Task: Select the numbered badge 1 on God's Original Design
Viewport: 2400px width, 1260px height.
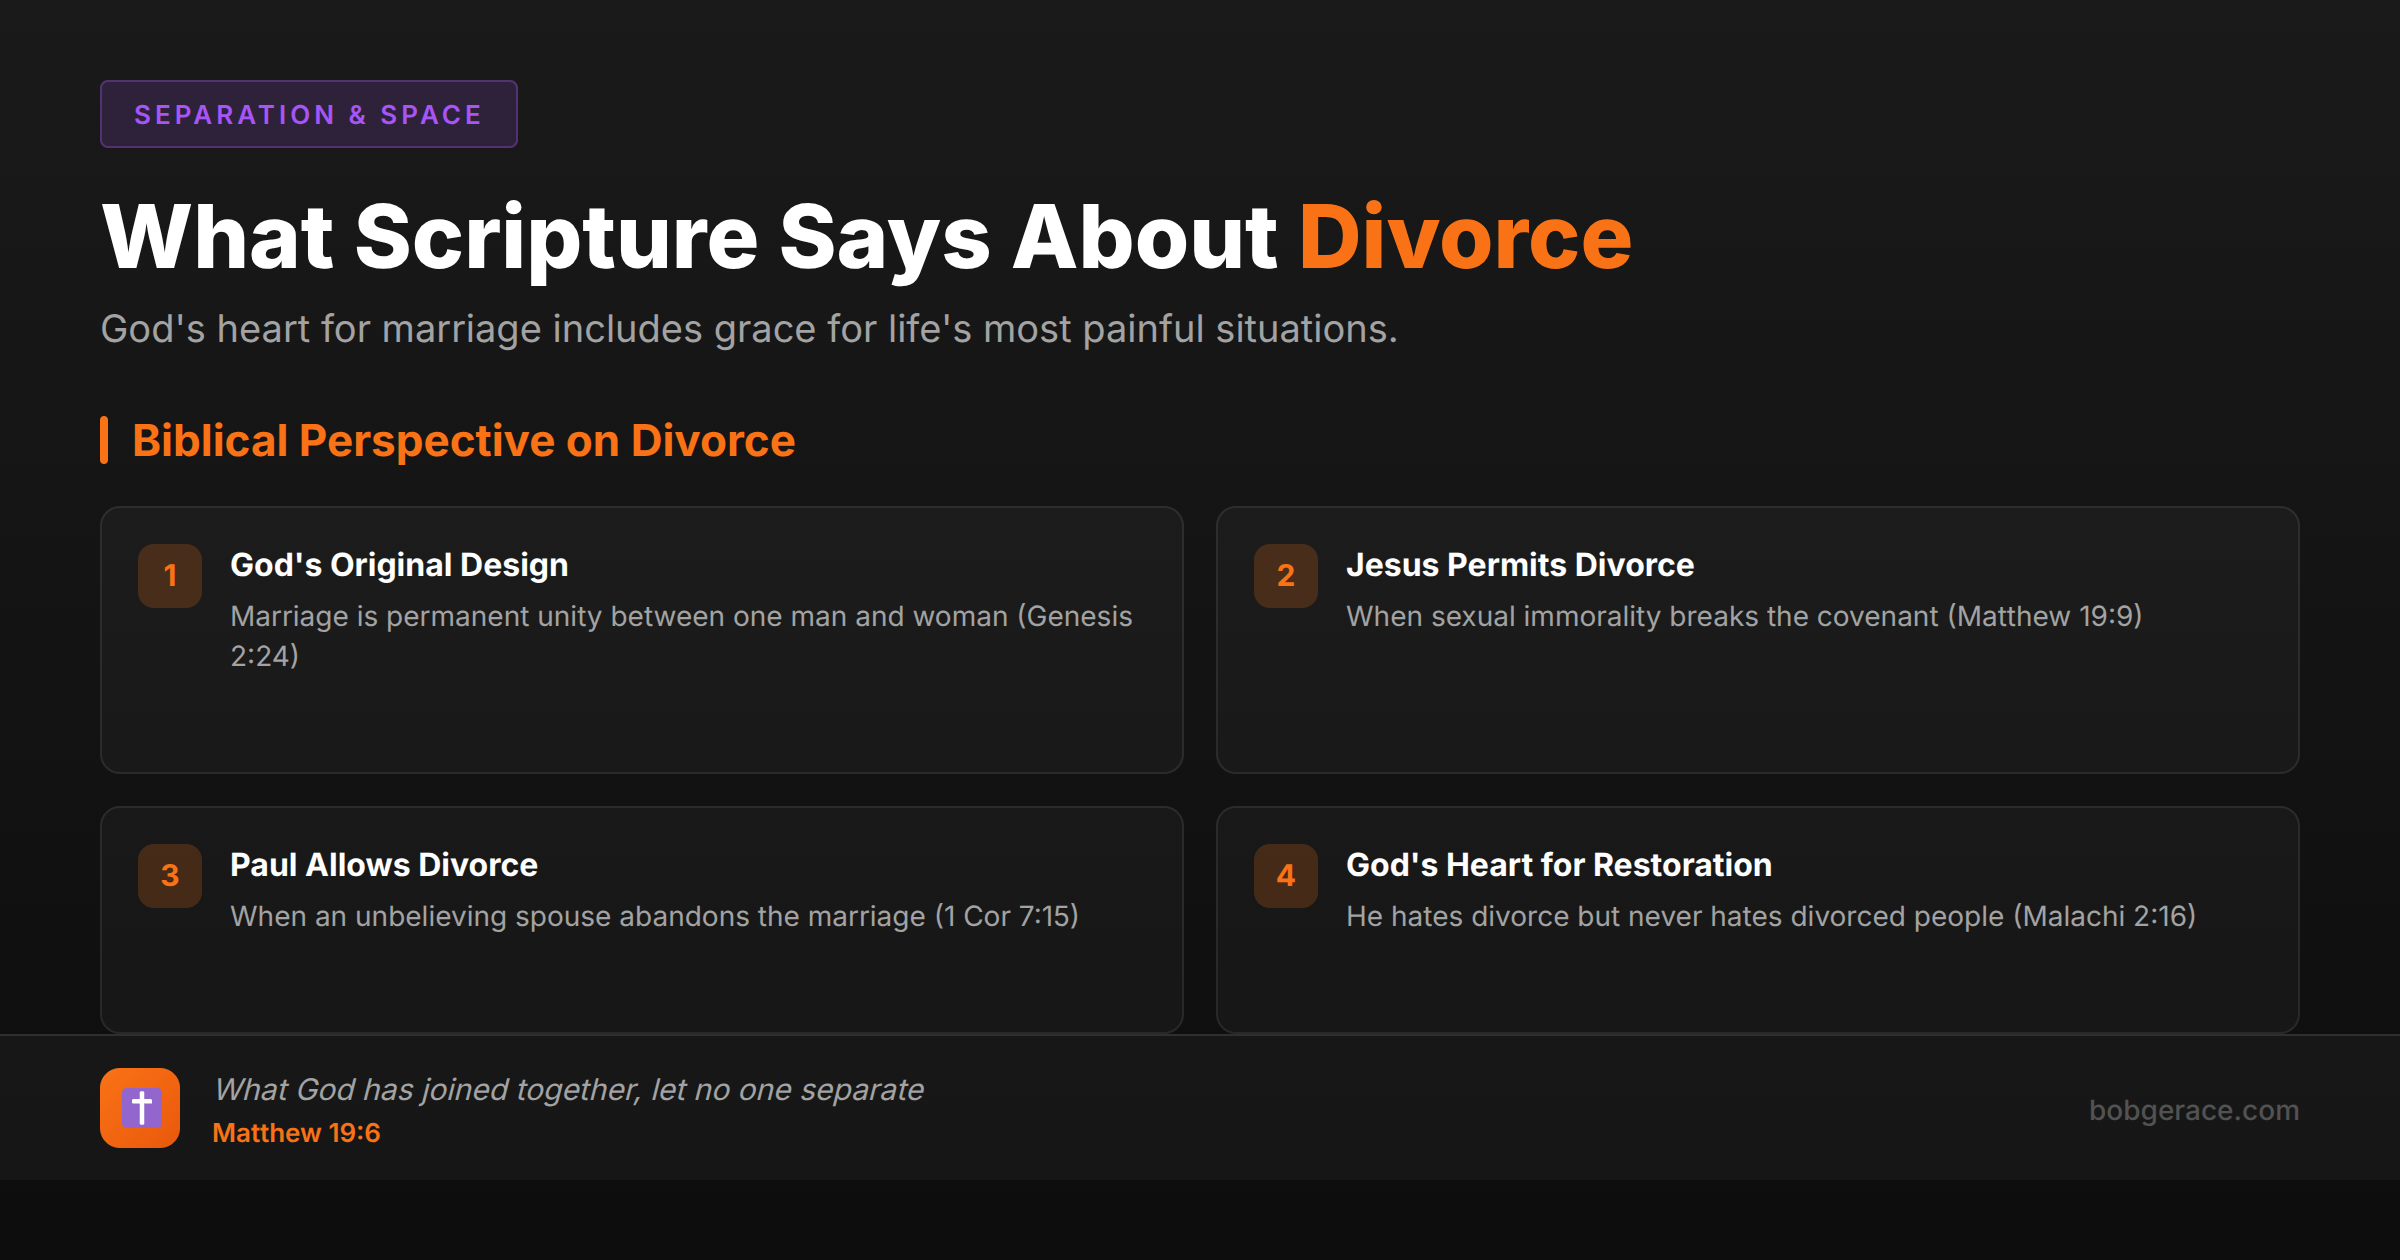Action: (x=169, y=575)
